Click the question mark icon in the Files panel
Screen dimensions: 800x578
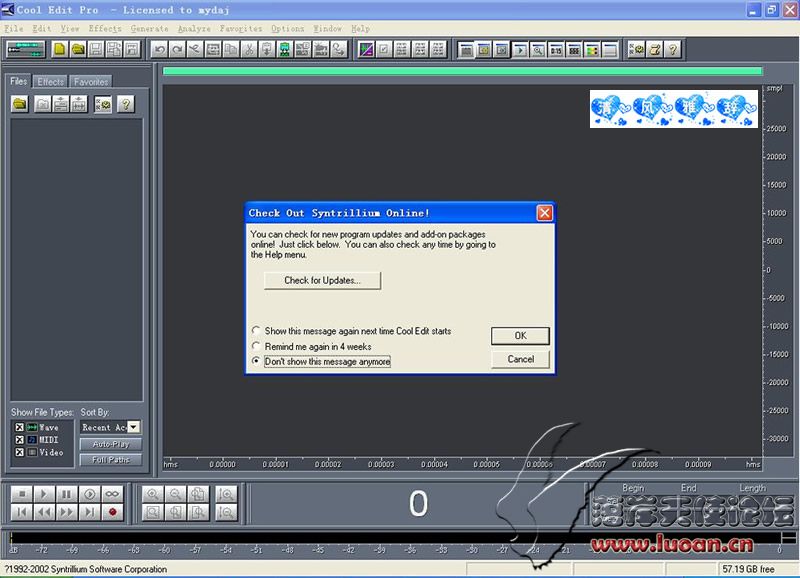(x=126, y=104)
